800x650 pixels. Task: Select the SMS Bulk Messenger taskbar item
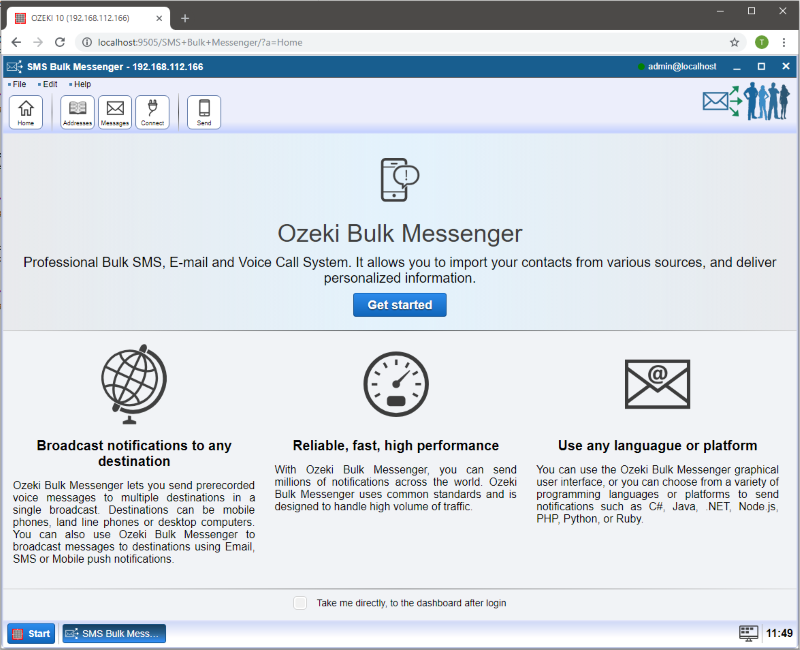click(x=114, y=633)
